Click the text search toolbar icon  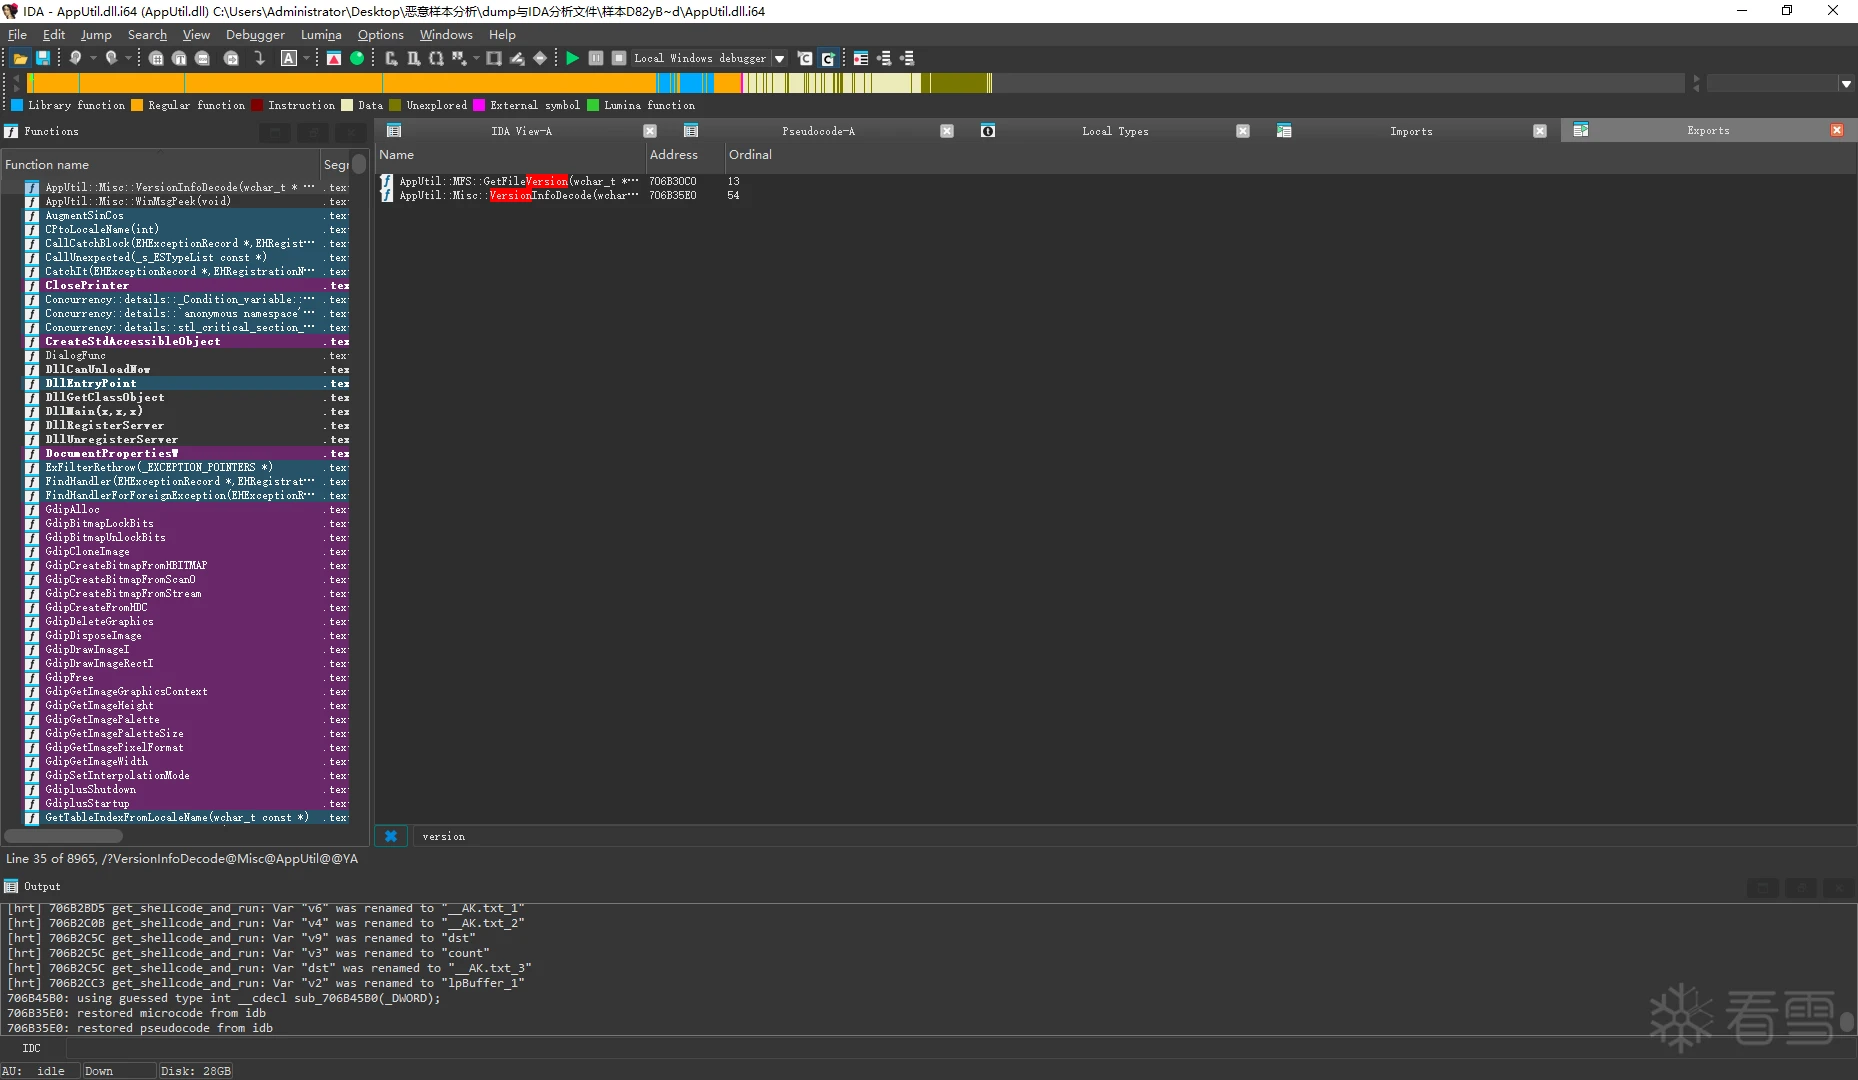[x=179, y=59]
